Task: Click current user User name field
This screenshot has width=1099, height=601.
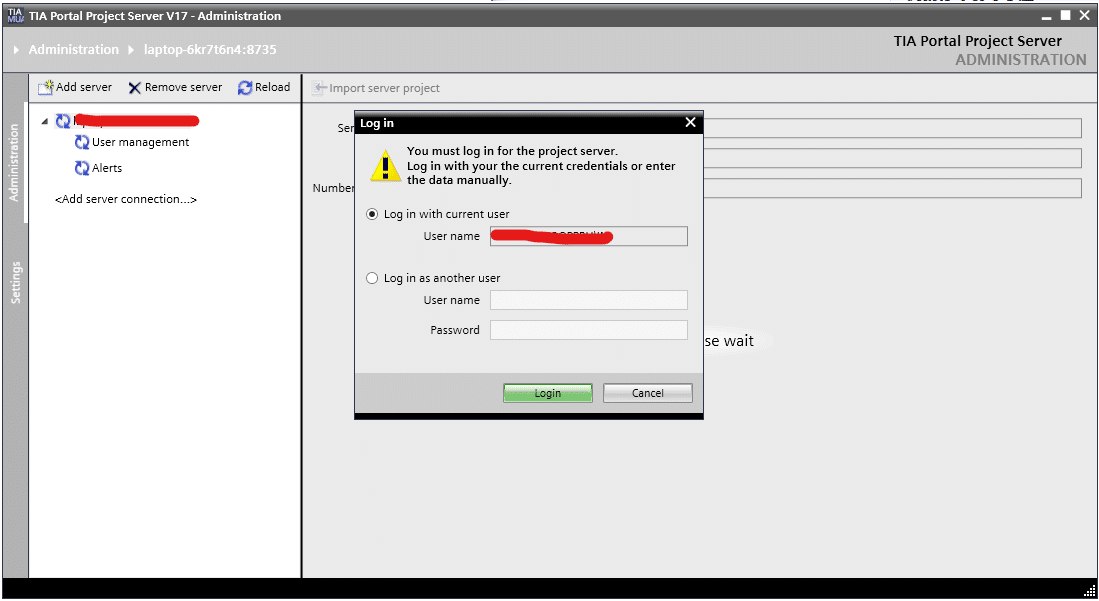Action: point(589,236)
